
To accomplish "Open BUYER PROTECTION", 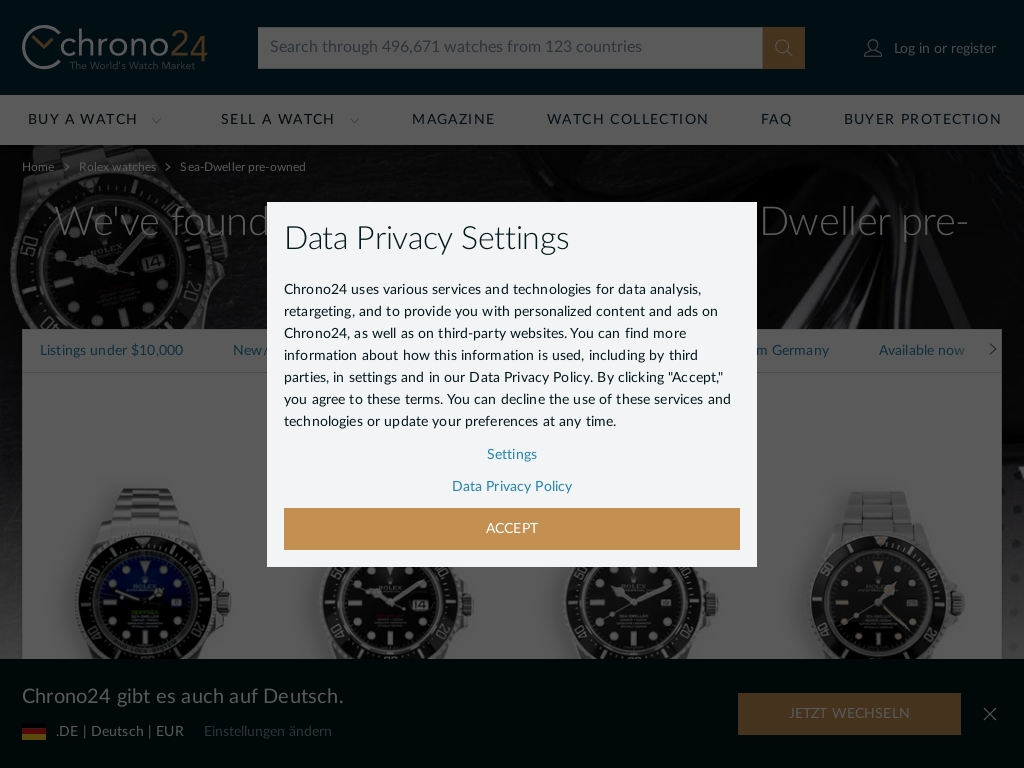I will [x=922, y=119].
